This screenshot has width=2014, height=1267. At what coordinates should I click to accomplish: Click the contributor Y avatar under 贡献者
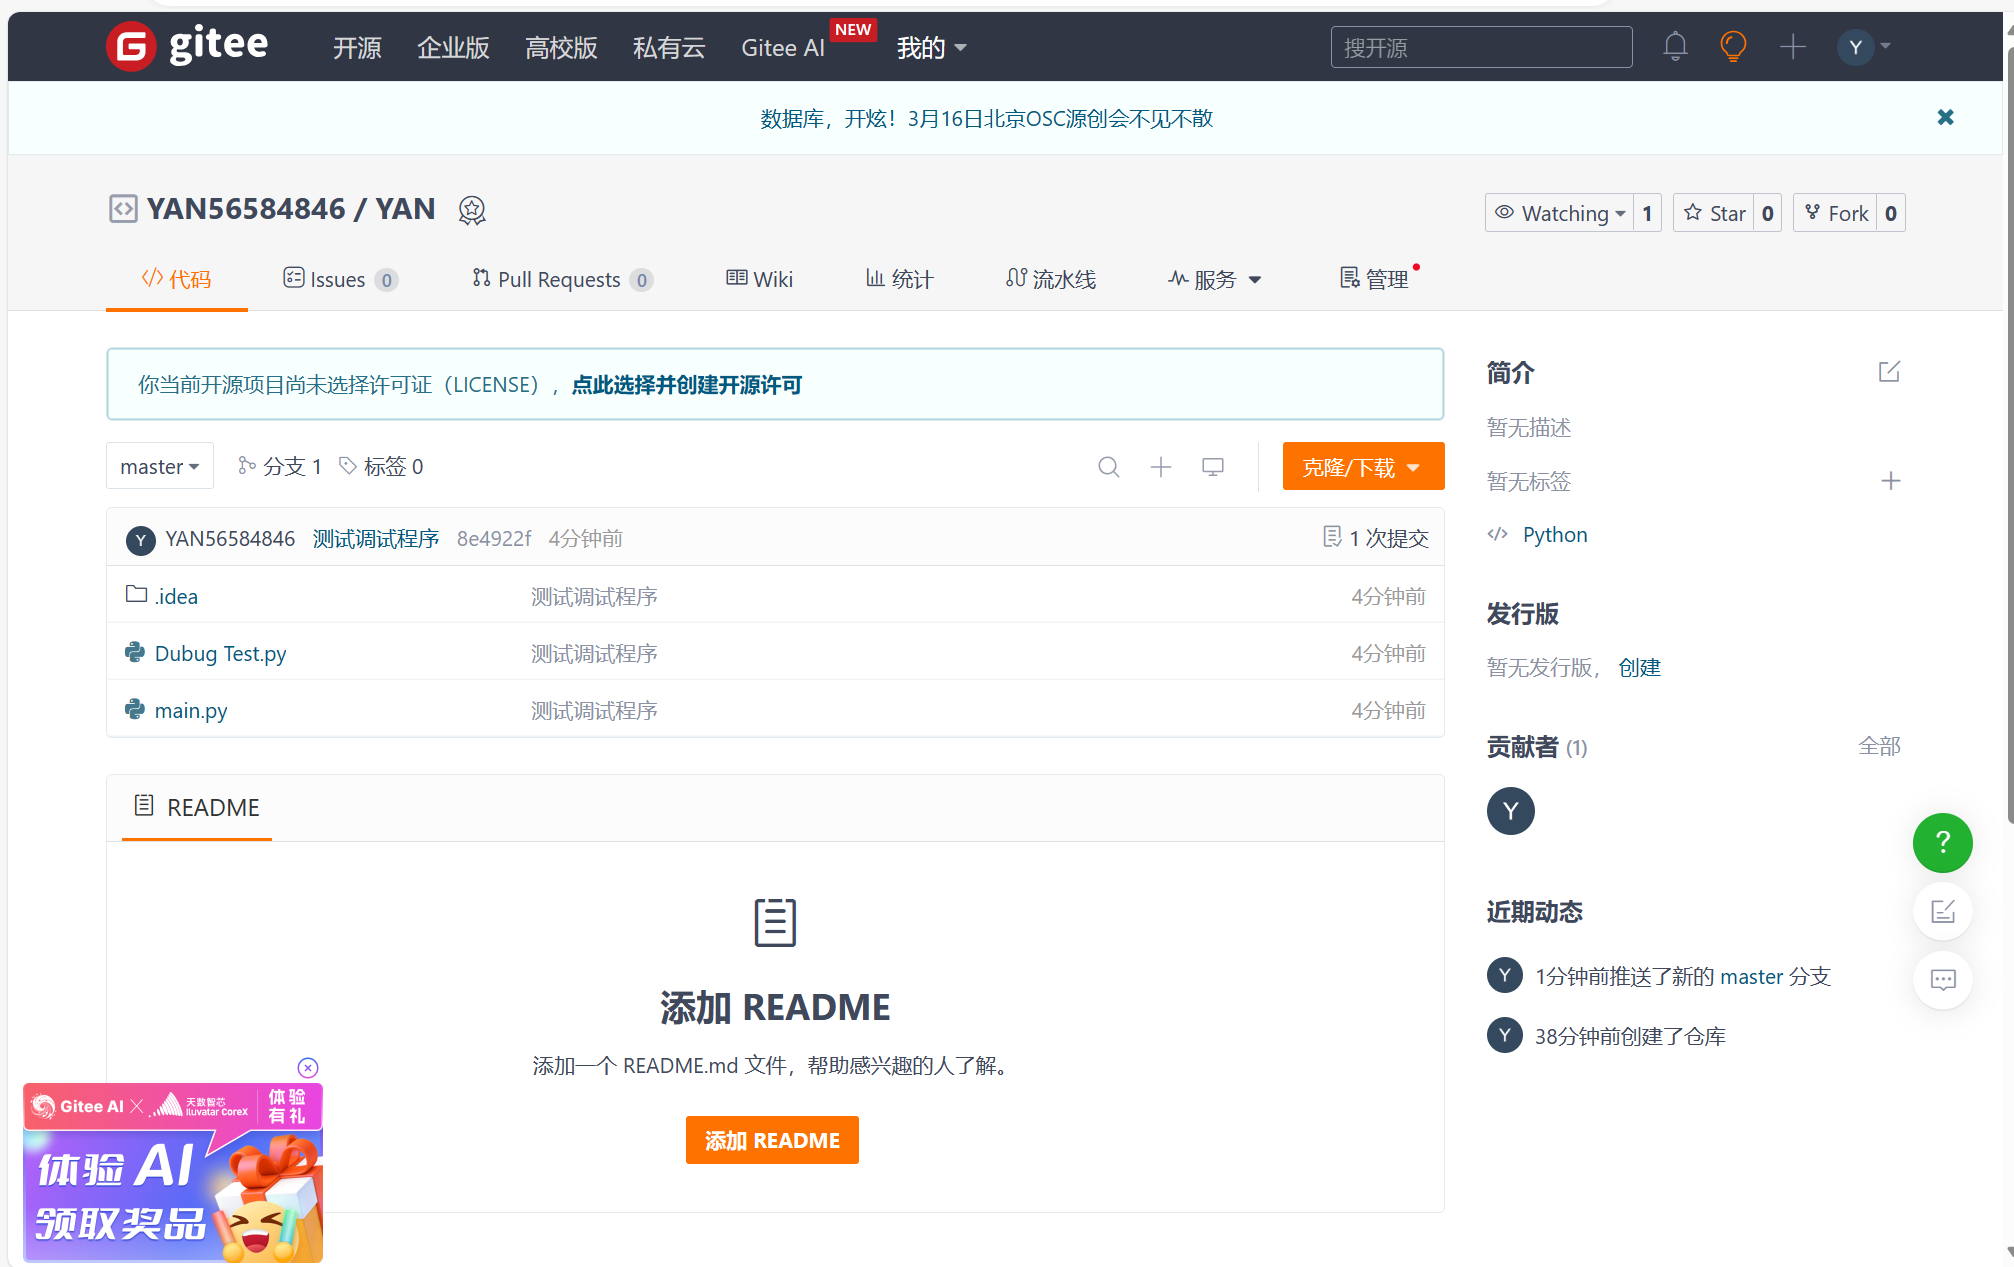(x=1510, y=810)
